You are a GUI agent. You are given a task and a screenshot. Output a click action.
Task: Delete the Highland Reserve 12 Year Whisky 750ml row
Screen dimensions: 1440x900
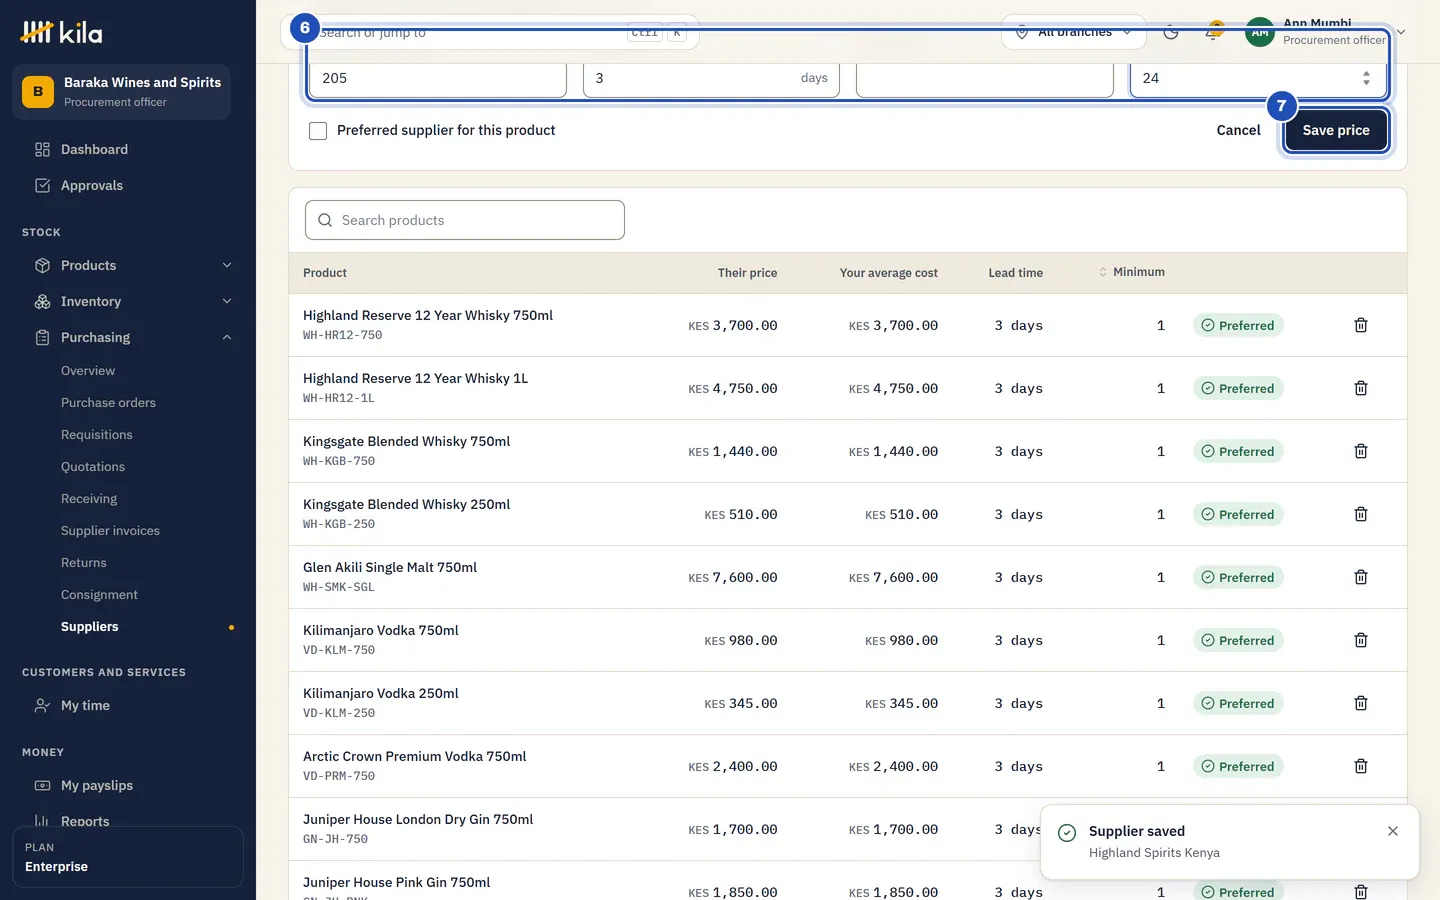(1361, 325)
